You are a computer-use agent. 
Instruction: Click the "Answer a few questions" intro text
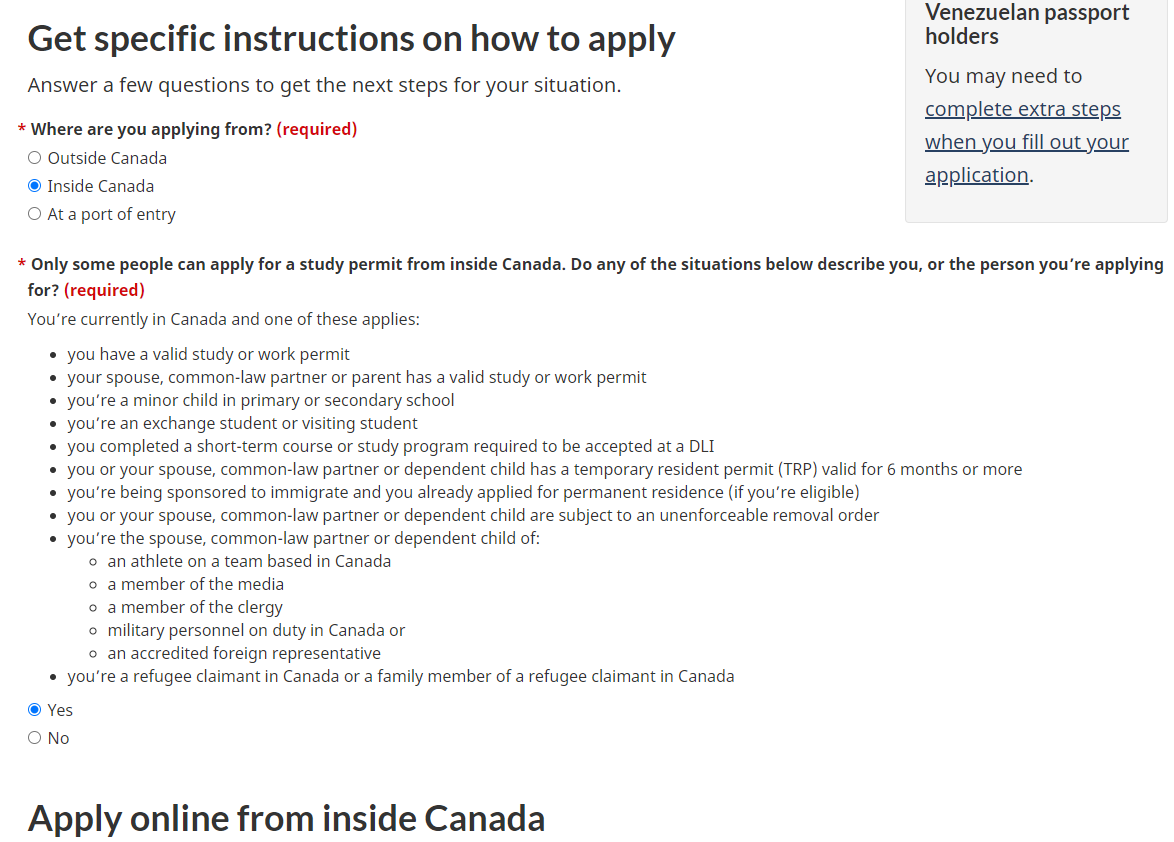coord(324,85)
